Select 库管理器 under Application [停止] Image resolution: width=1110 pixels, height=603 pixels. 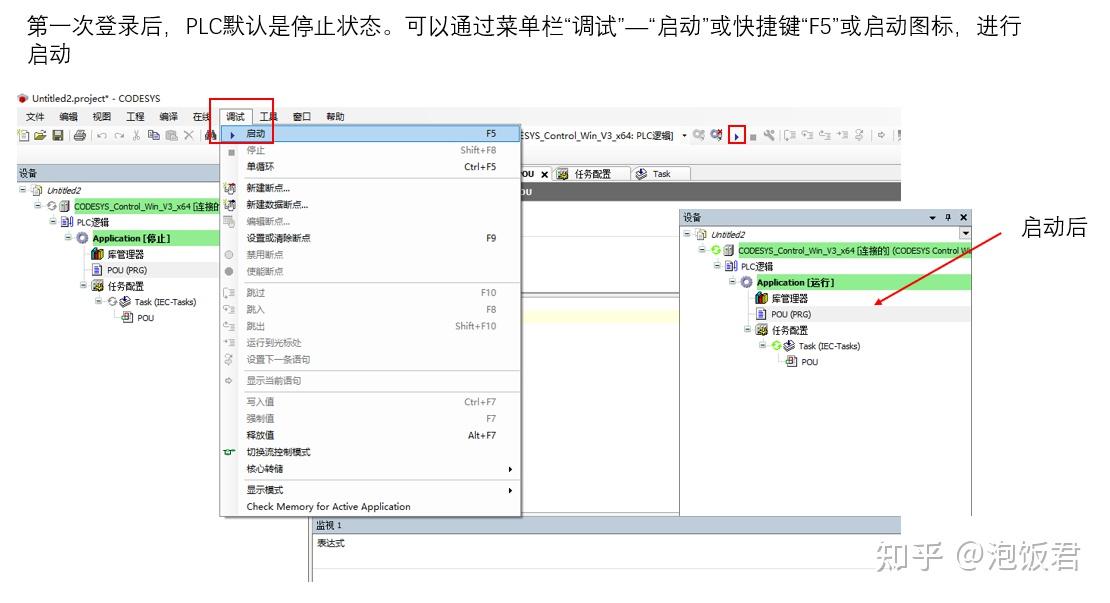[x=125, y=254]
